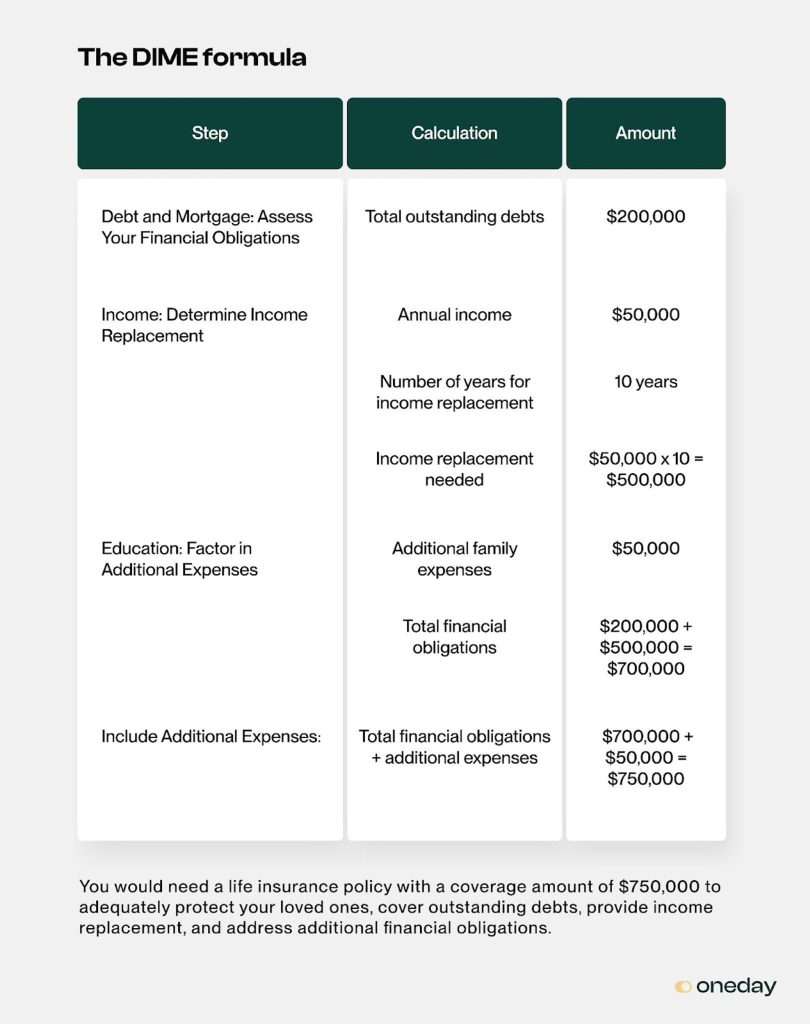The width and height of the screenshot is (810, 1024).
Task: Select the Amount column header
Action: (645, 133)
